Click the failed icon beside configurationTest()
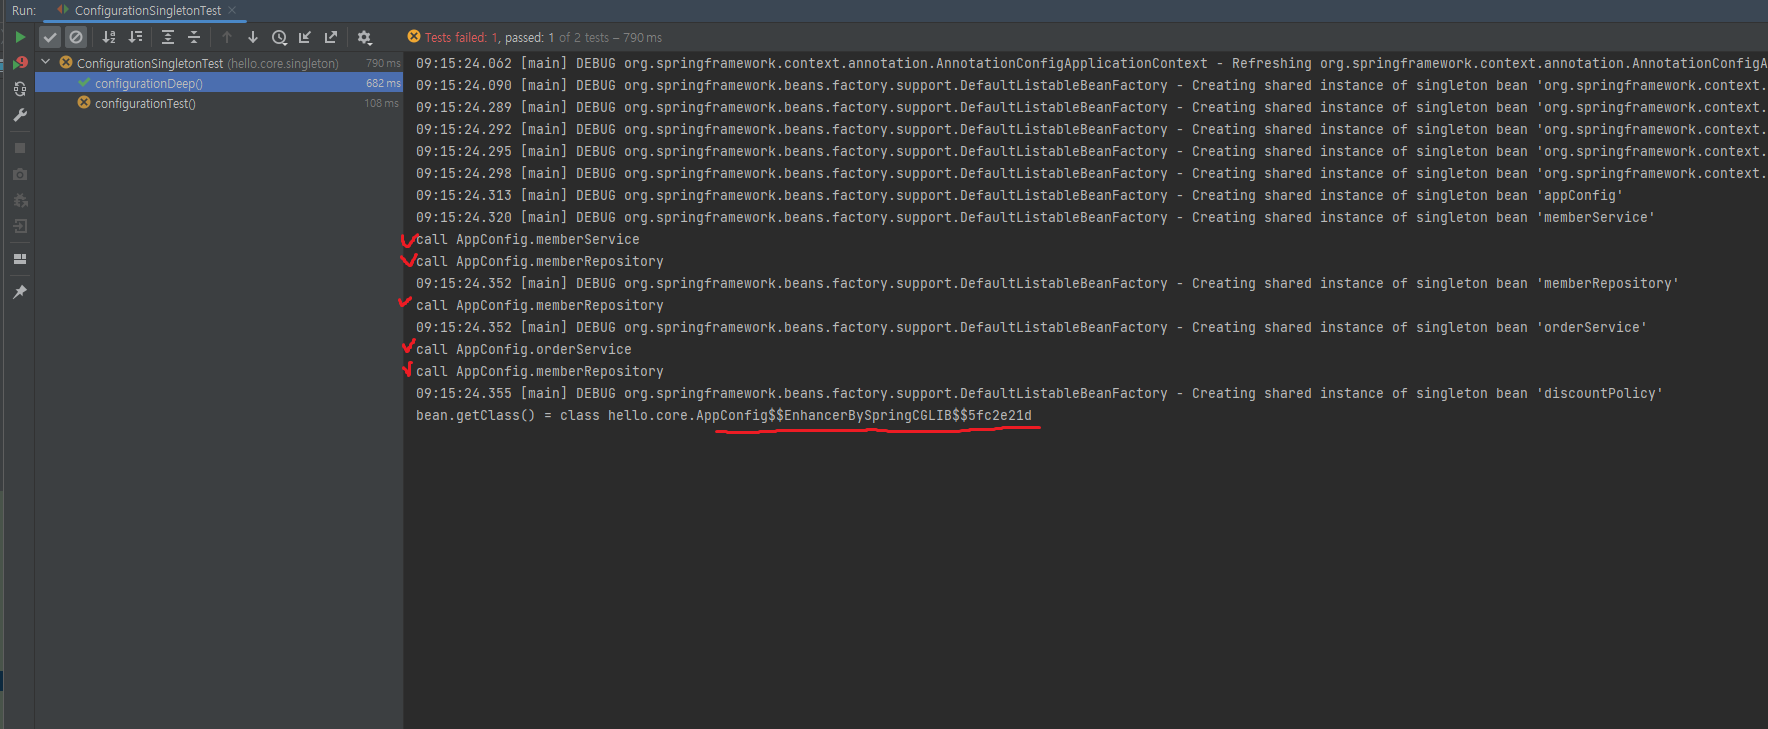Viewport: 1768px width, 729px height. tap(84, 102)
